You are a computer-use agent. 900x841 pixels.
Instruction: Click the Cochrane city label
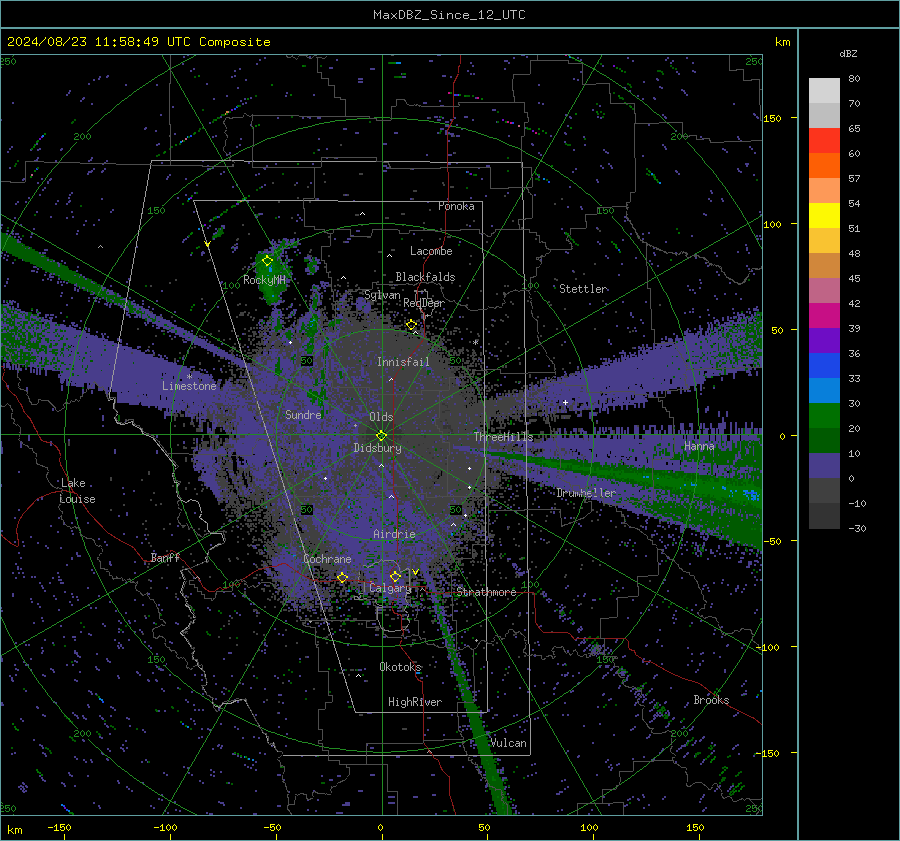327,559
